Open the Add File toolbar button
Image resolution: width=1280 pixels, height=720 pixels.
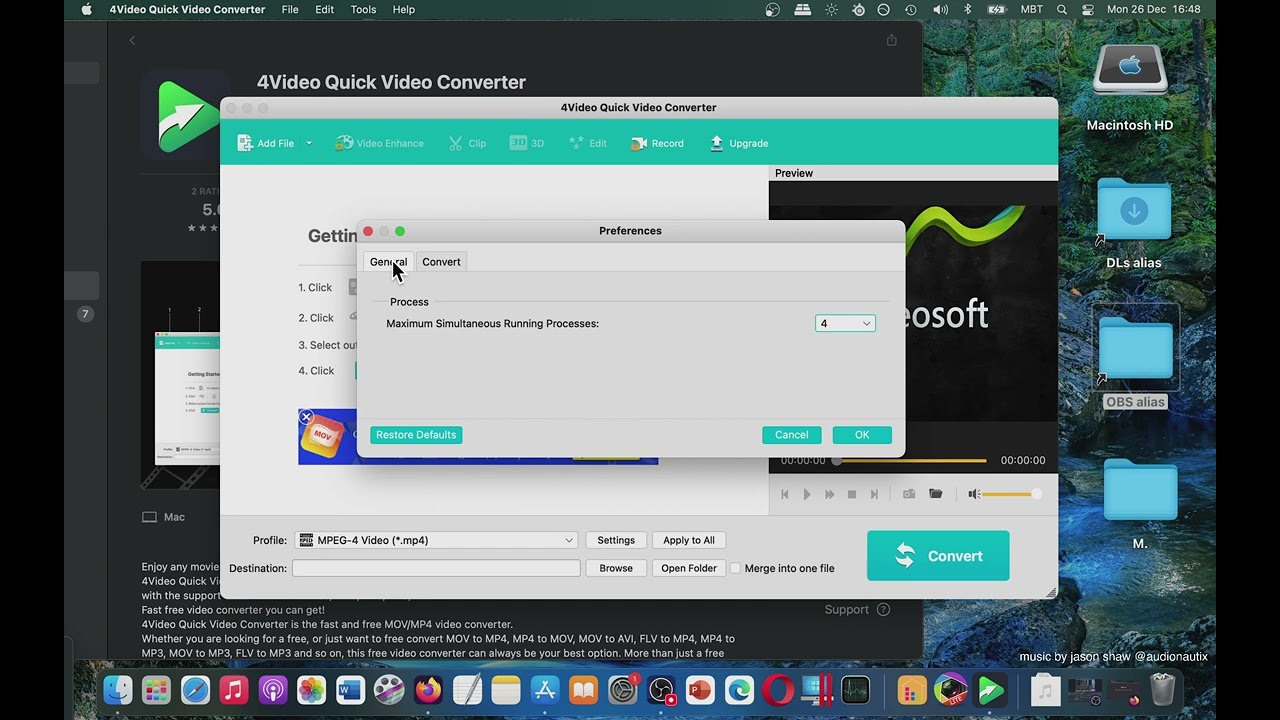point(265,143)
